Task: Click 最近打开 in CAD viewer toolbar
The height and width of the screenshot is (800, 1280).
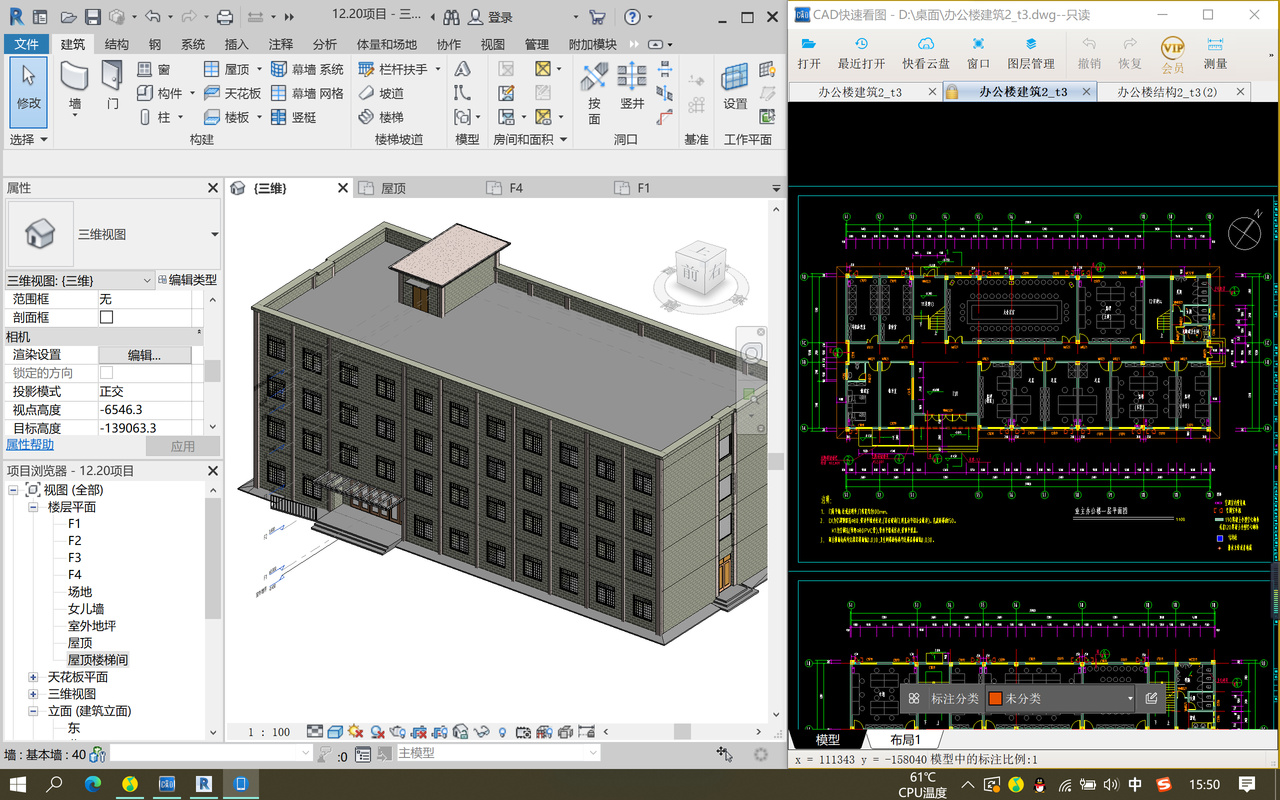Action: coord(861,53)
